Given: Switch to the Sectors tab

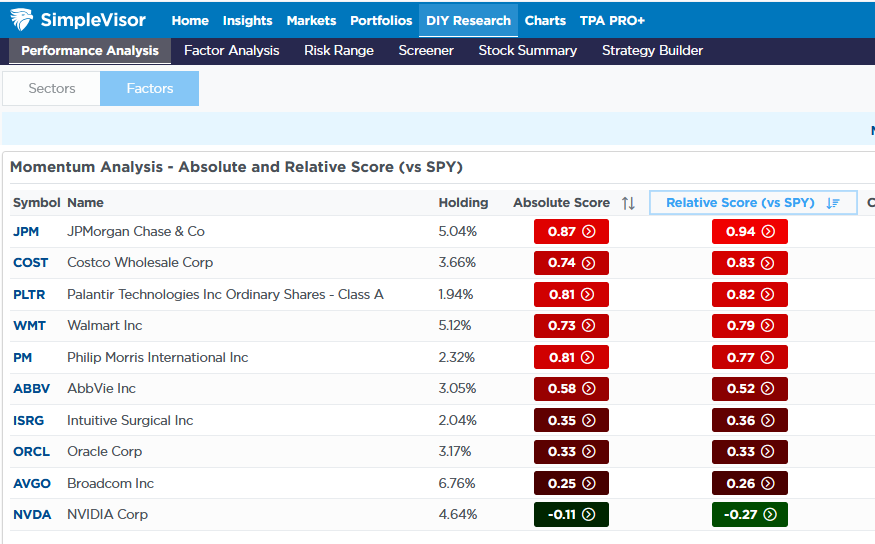Looking at the screenshot, I should click(51, 88).
